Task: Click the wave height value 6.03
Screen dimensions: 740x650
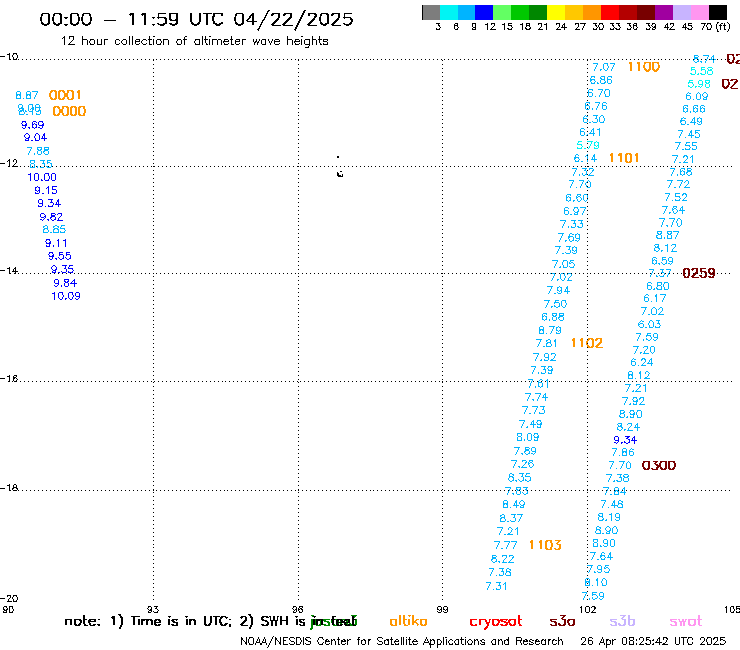Action: click(x=649, y=324)
